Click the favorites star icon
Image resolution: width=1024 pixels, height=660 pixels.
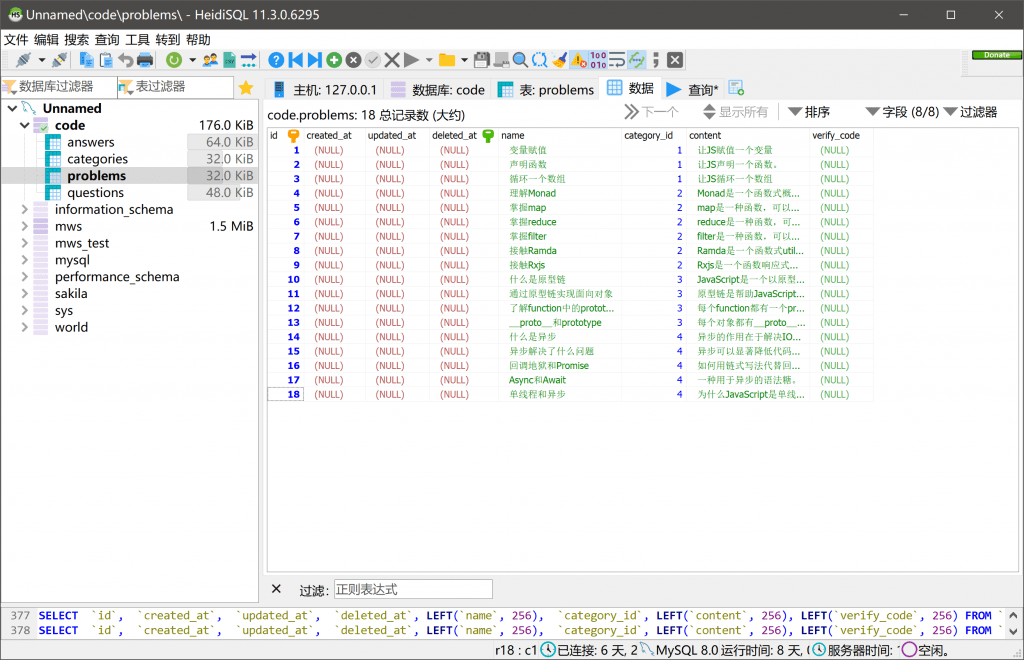[x=246, y=87]
